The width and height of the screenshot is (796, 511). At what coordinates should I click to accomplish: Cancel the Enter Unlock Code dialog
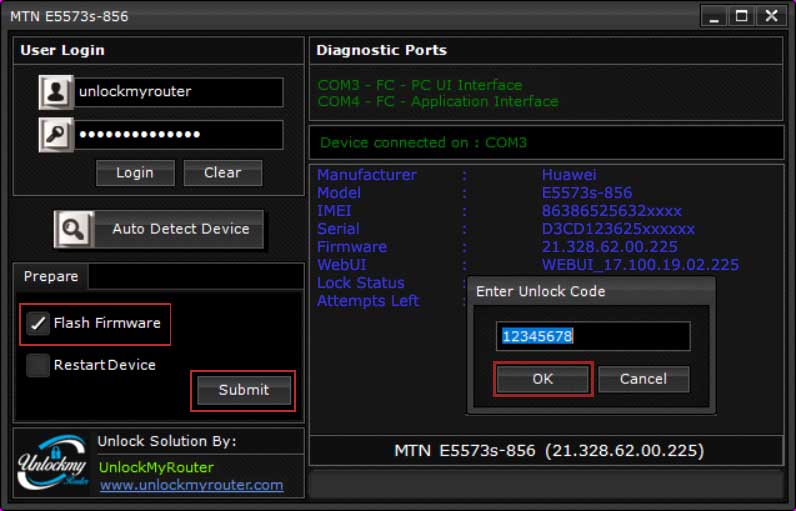(644, 379)
